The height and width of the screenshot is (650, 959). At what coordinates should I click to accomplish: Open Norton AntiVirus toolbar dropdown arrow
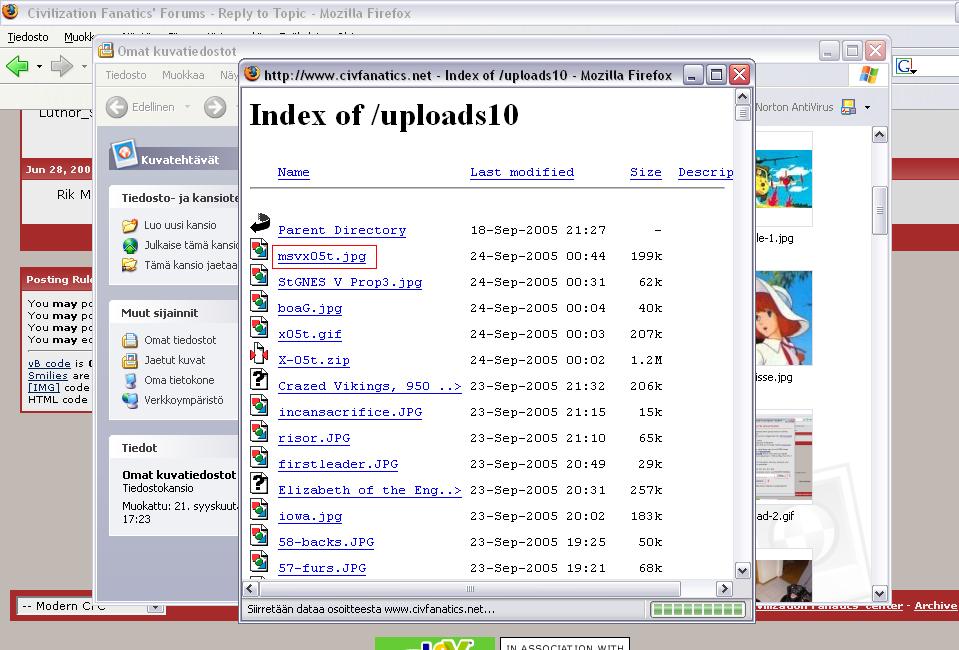867,108
